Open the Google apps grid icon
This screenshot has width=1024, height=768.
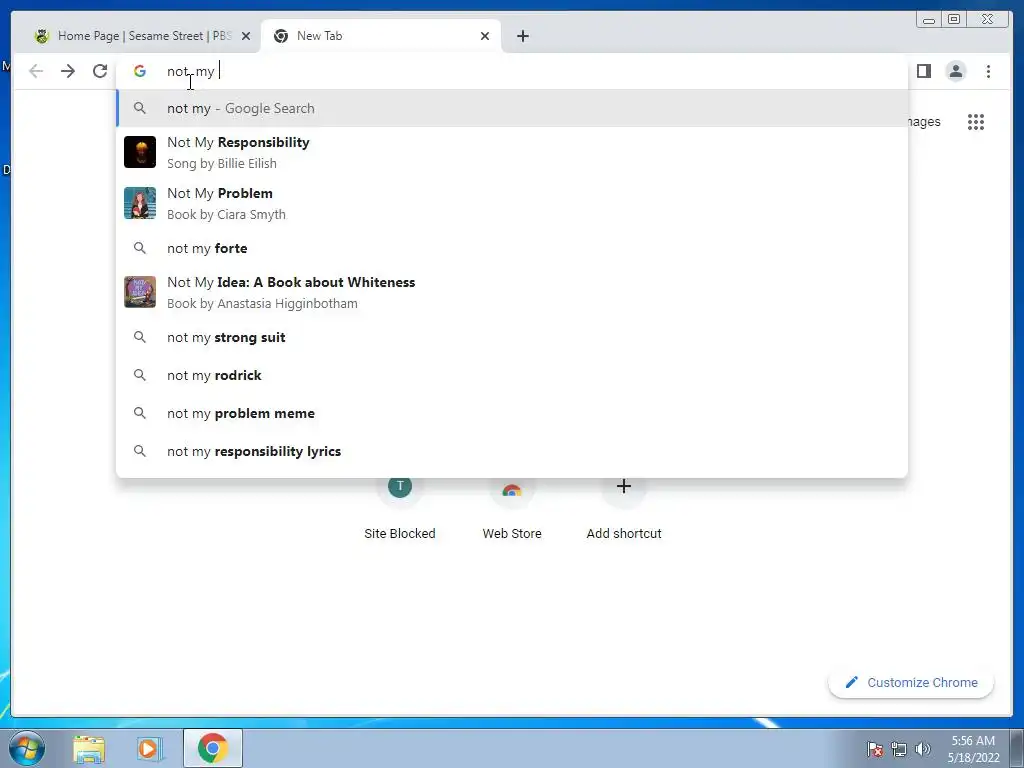coord(976,122)
